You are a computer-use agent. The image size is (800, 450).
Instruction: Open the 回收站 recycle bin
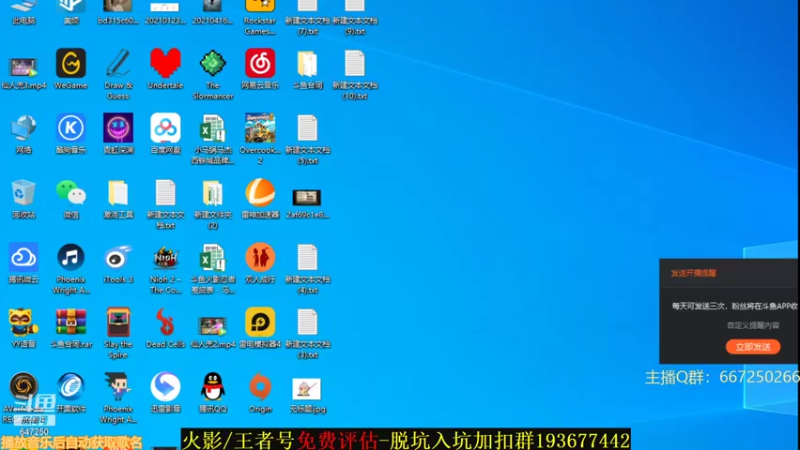tap(23, 193)
